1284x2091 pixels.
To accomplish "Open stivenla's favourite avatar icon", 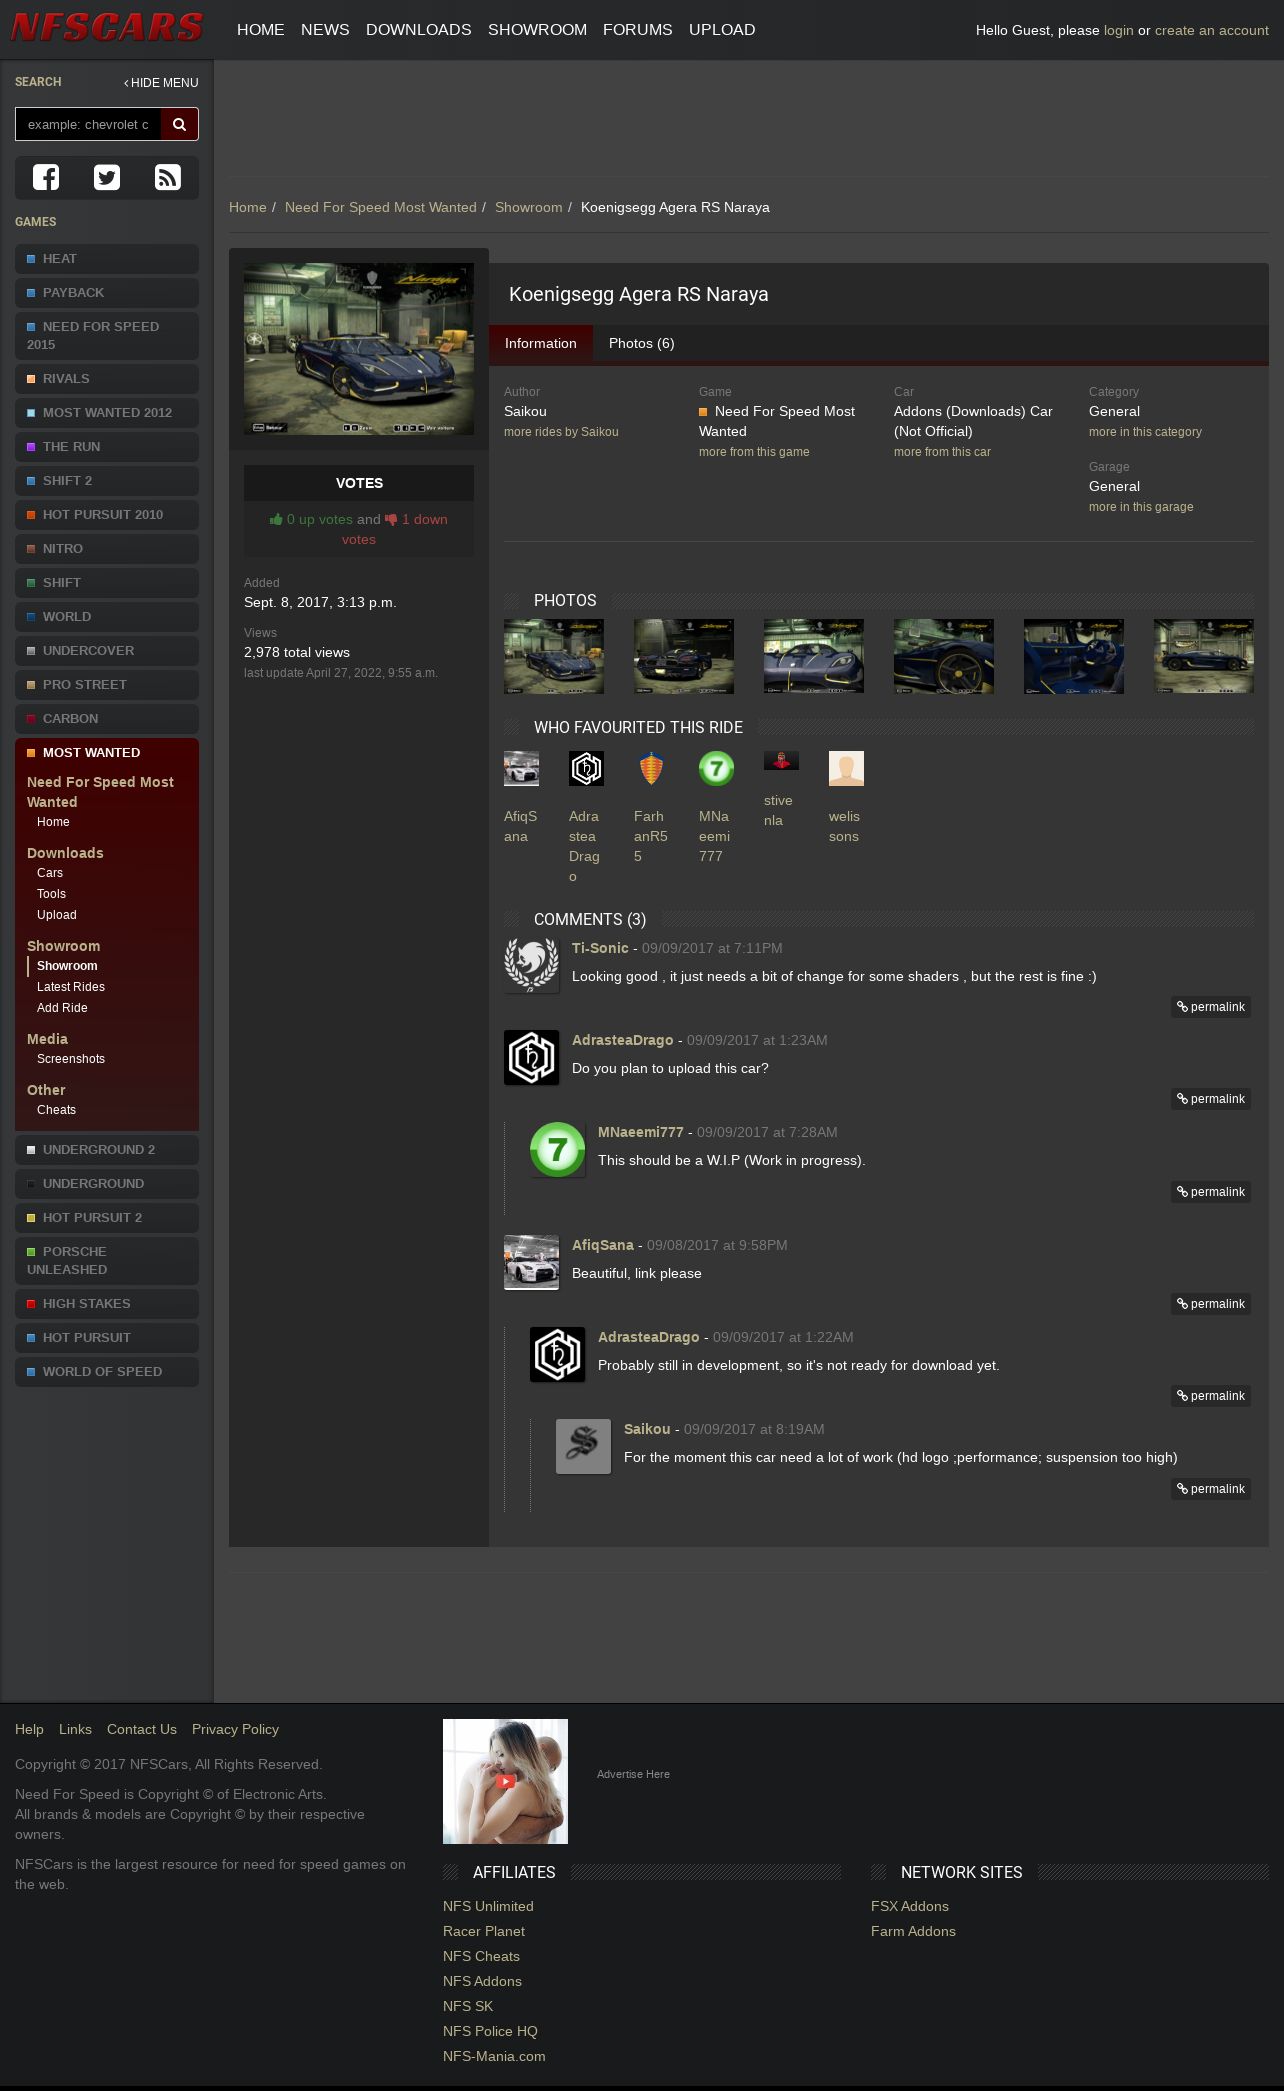I will click(781, 760).
